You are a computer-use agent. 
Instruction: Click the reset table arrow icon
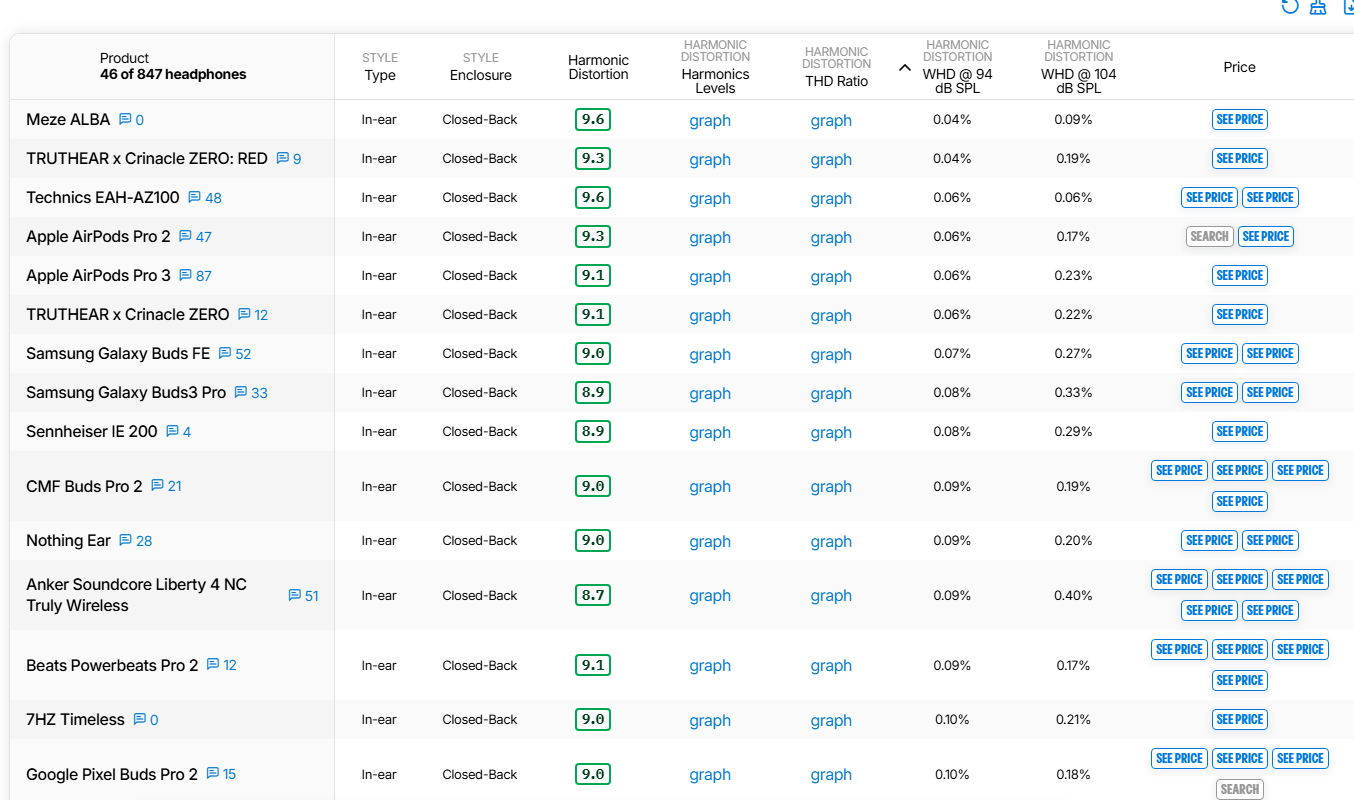coord(1290,6)
